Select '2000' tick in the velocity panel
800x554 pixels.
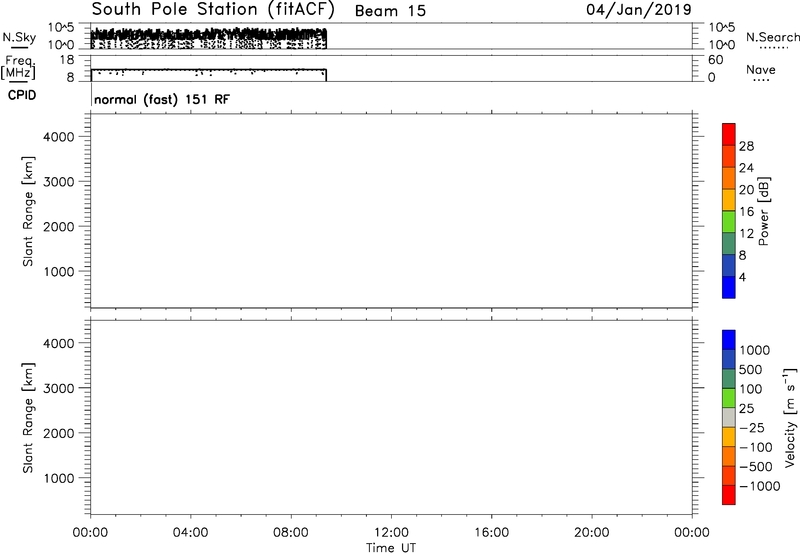59,433
